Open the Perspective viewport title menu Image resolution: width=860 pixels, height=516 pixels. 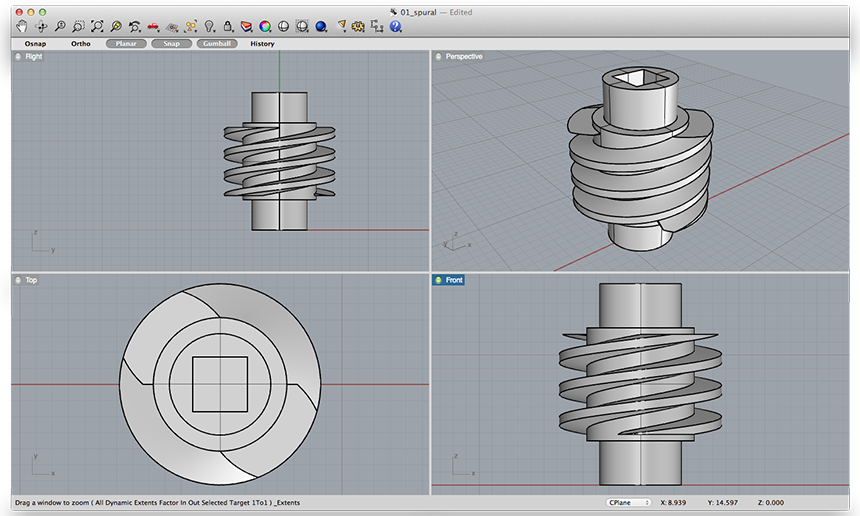pyautogui.click(x=463, y=57)
